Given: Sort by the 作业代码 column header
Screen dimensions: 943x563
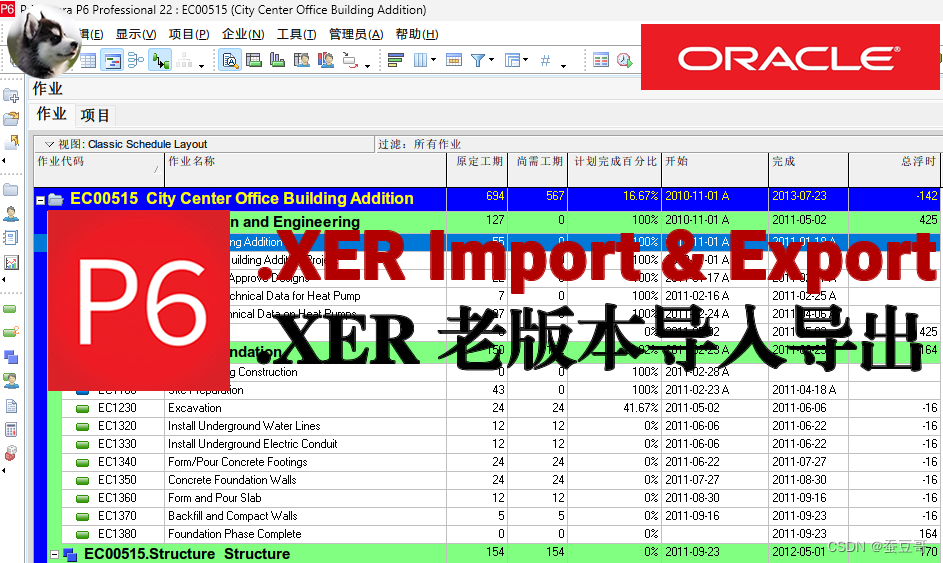Looking at the screenshot, I should point(99,170).
